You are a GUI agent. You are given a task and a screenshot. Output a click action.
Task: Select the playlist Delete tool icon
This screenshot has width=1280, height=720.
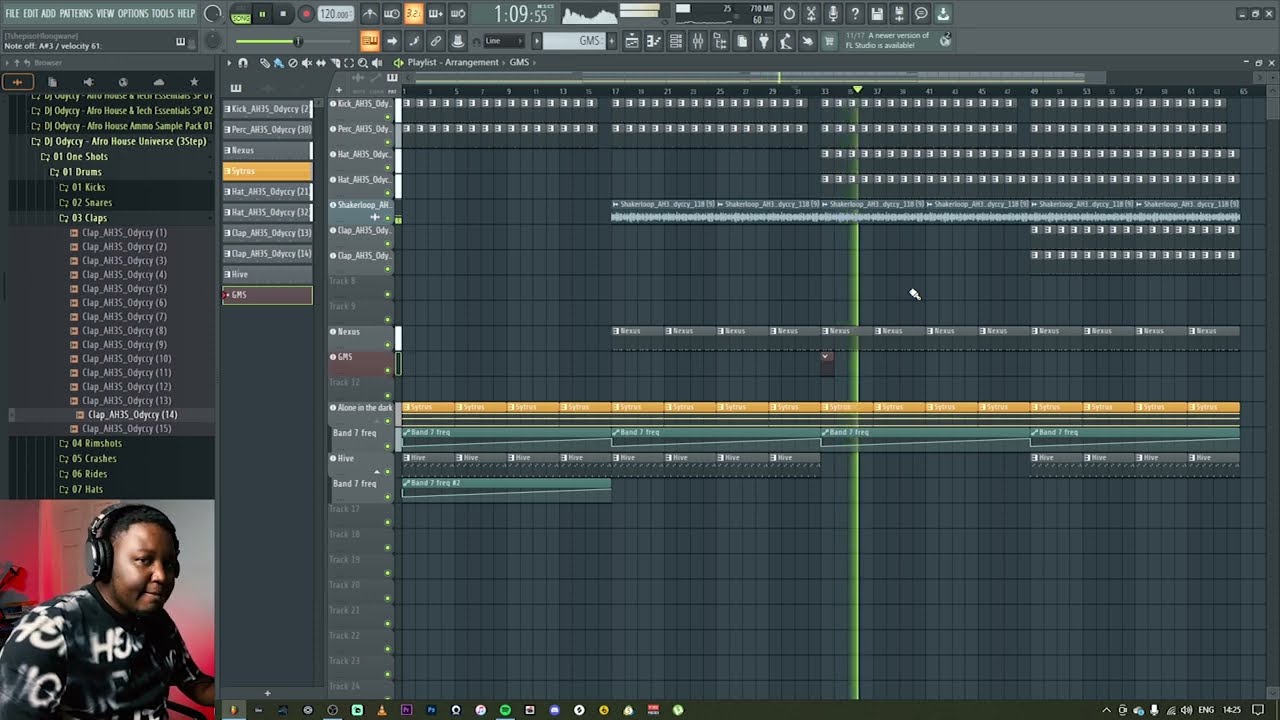click(x=293, y=63)
